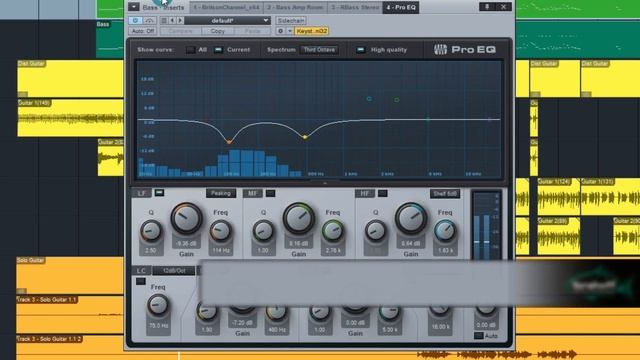Adjust the LF Gain knob

click(x=187, y=218)
